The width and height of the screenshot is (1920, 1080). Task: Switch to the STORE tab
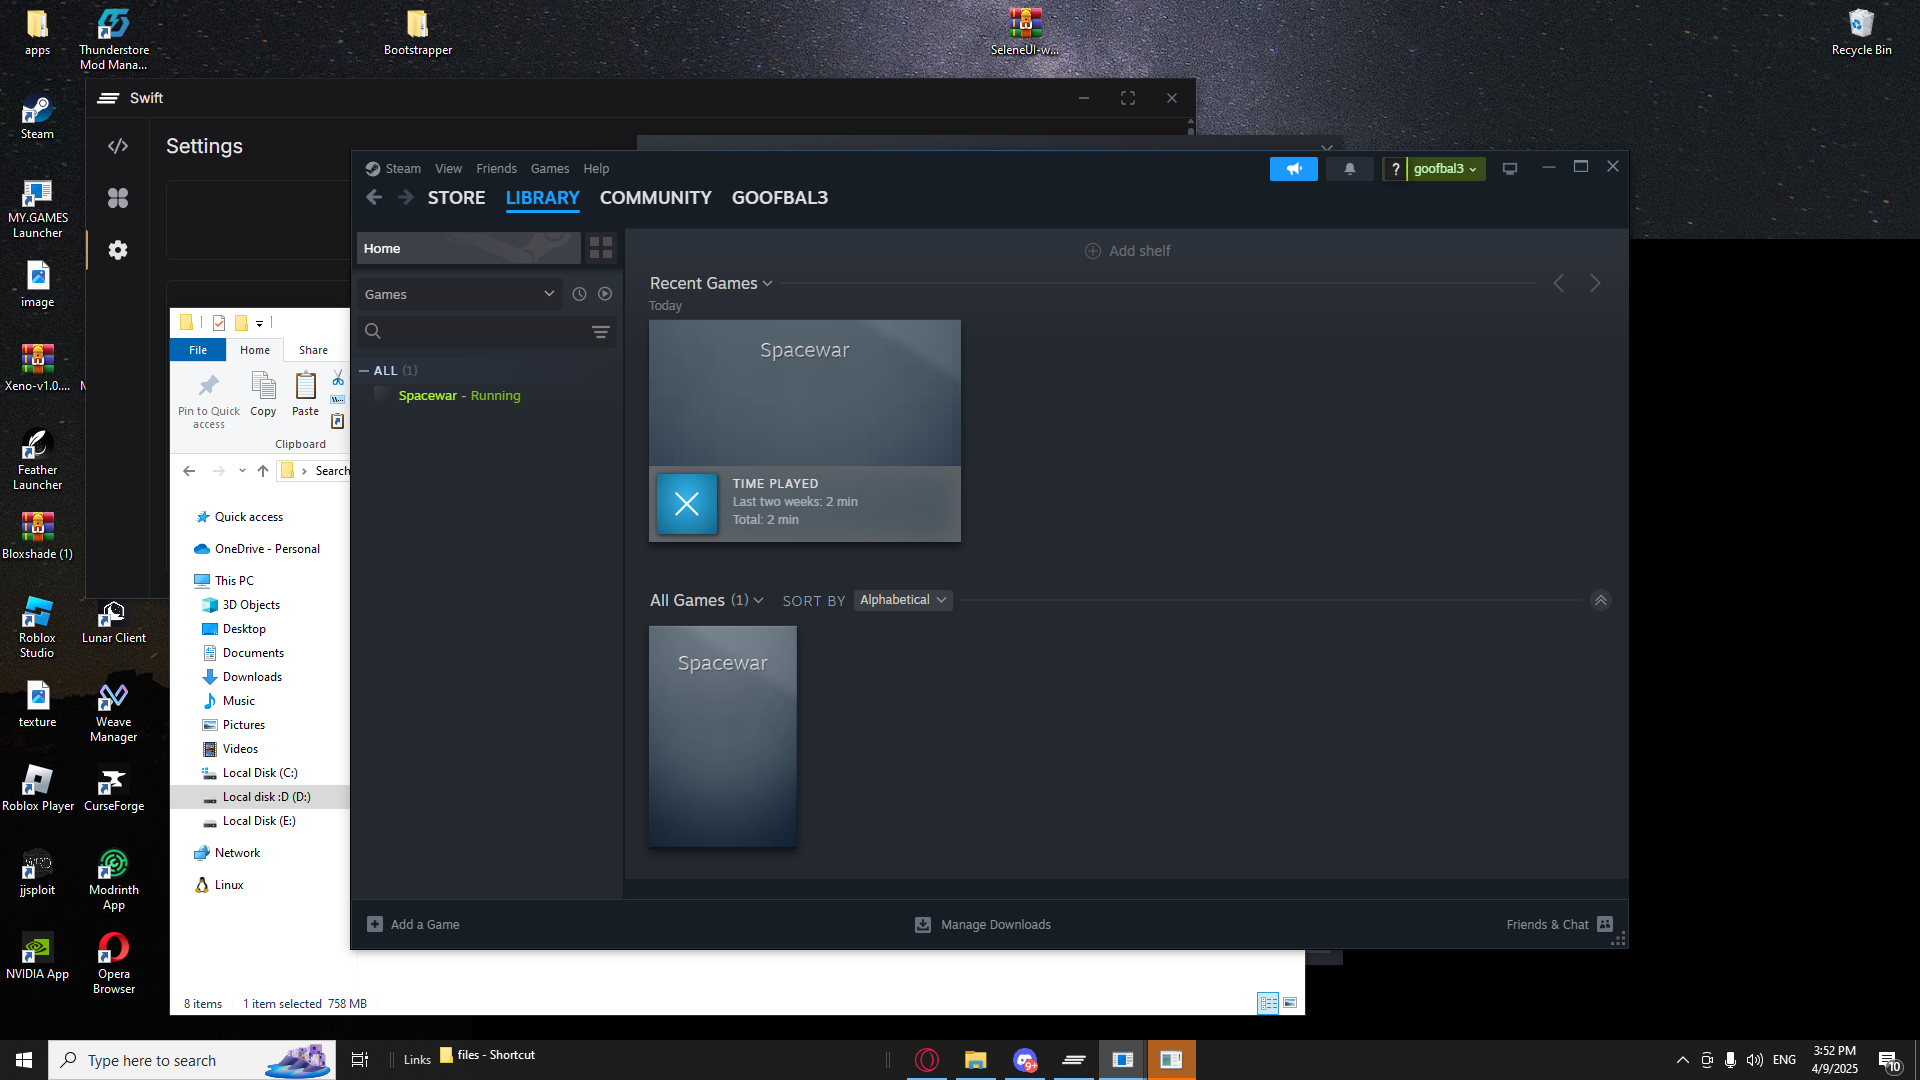pyautogui.click(x=456, y=198)
